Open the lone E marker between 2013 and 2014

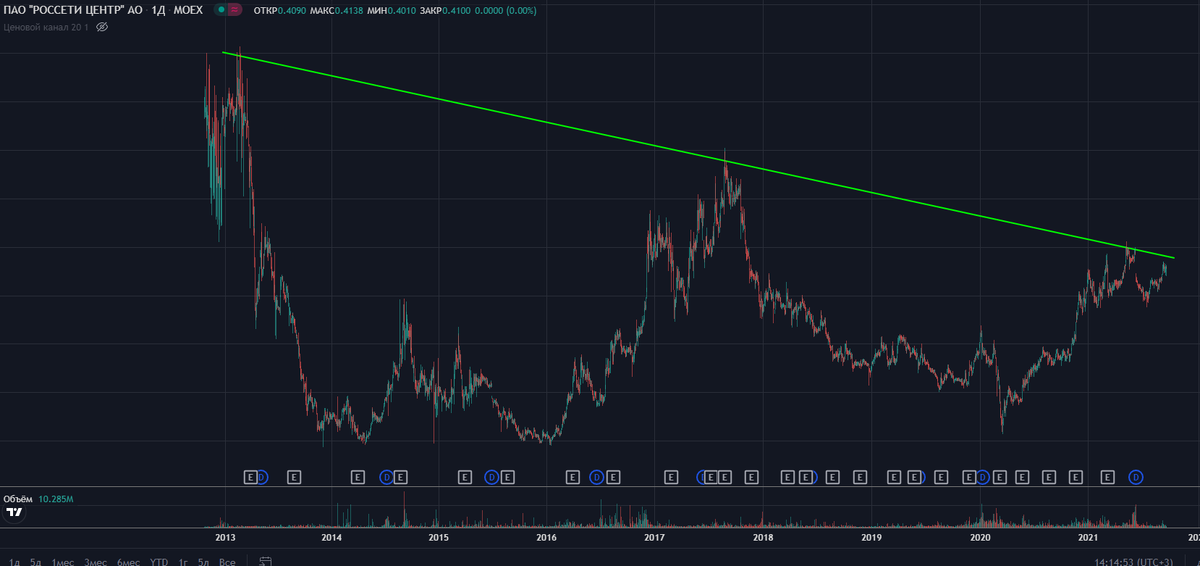click(294, 477)
